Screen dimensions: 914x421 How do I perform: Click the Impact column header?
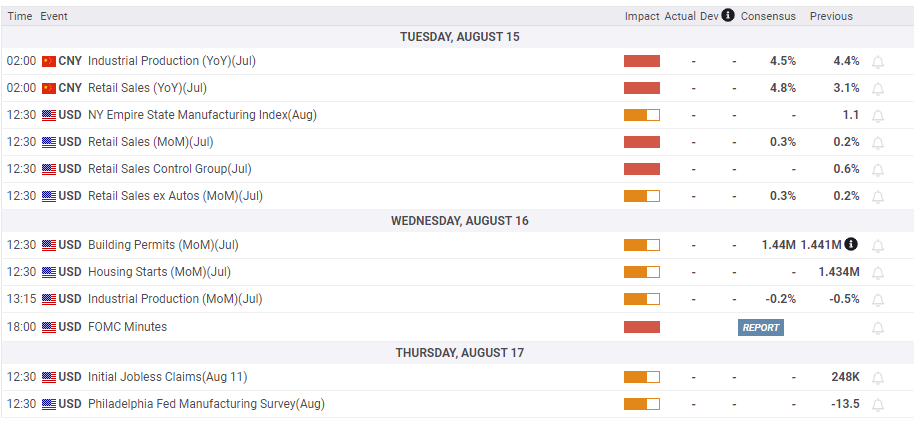tap(642, 16)
